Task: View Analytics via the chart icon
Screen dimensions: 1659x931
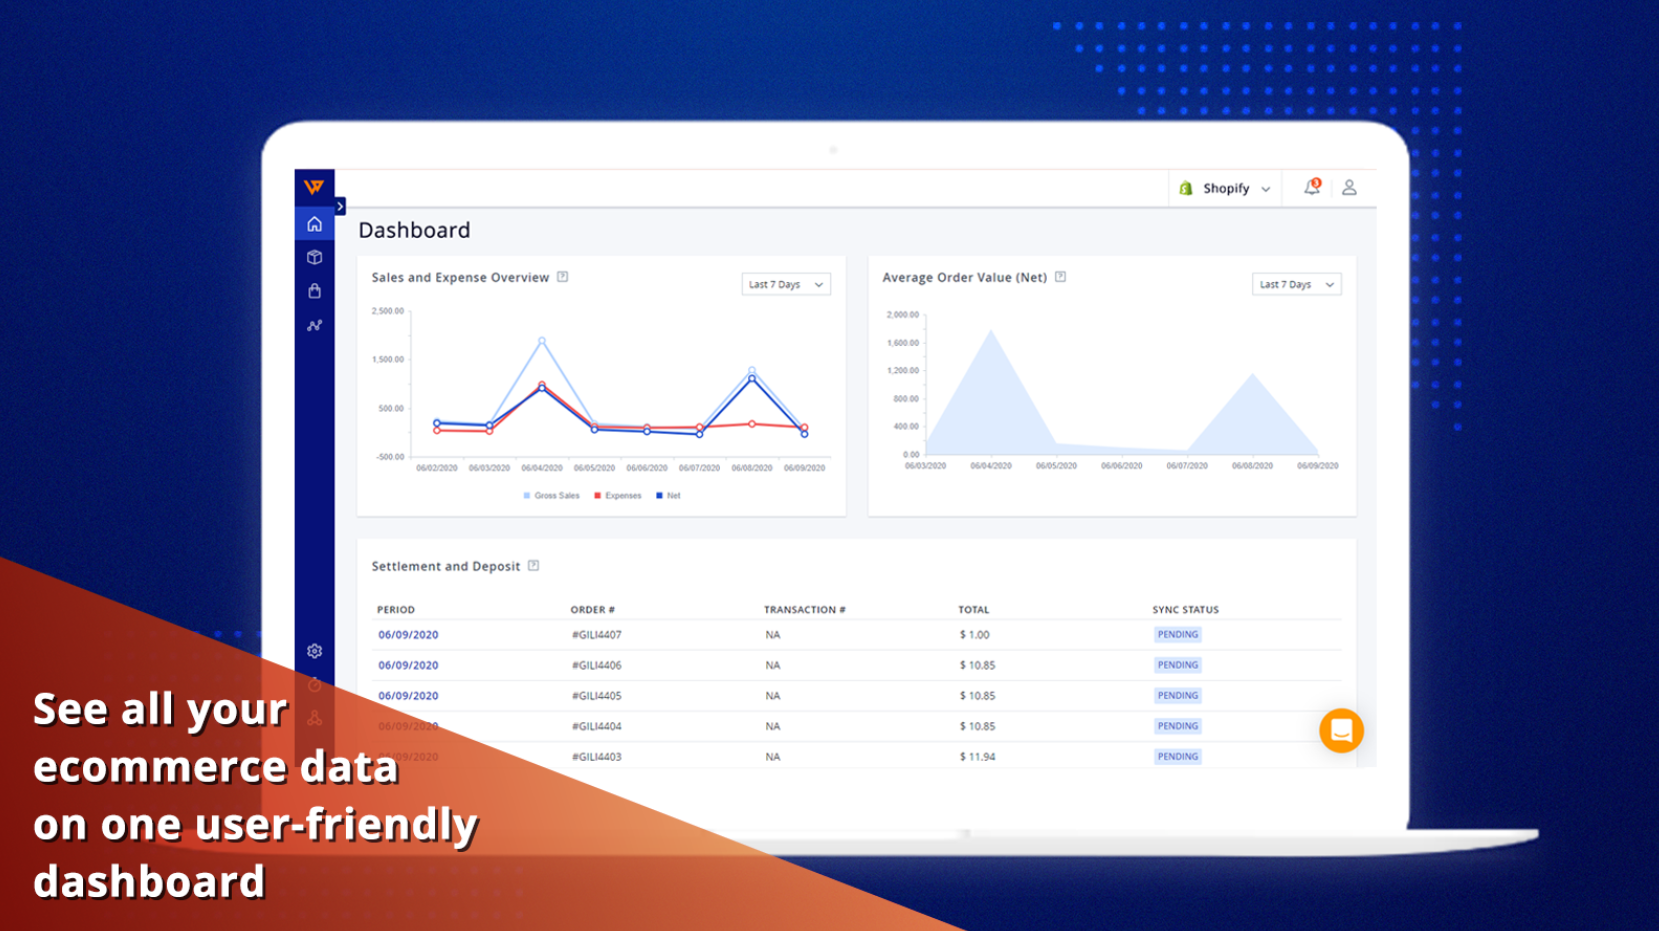Action: (314, 325)
